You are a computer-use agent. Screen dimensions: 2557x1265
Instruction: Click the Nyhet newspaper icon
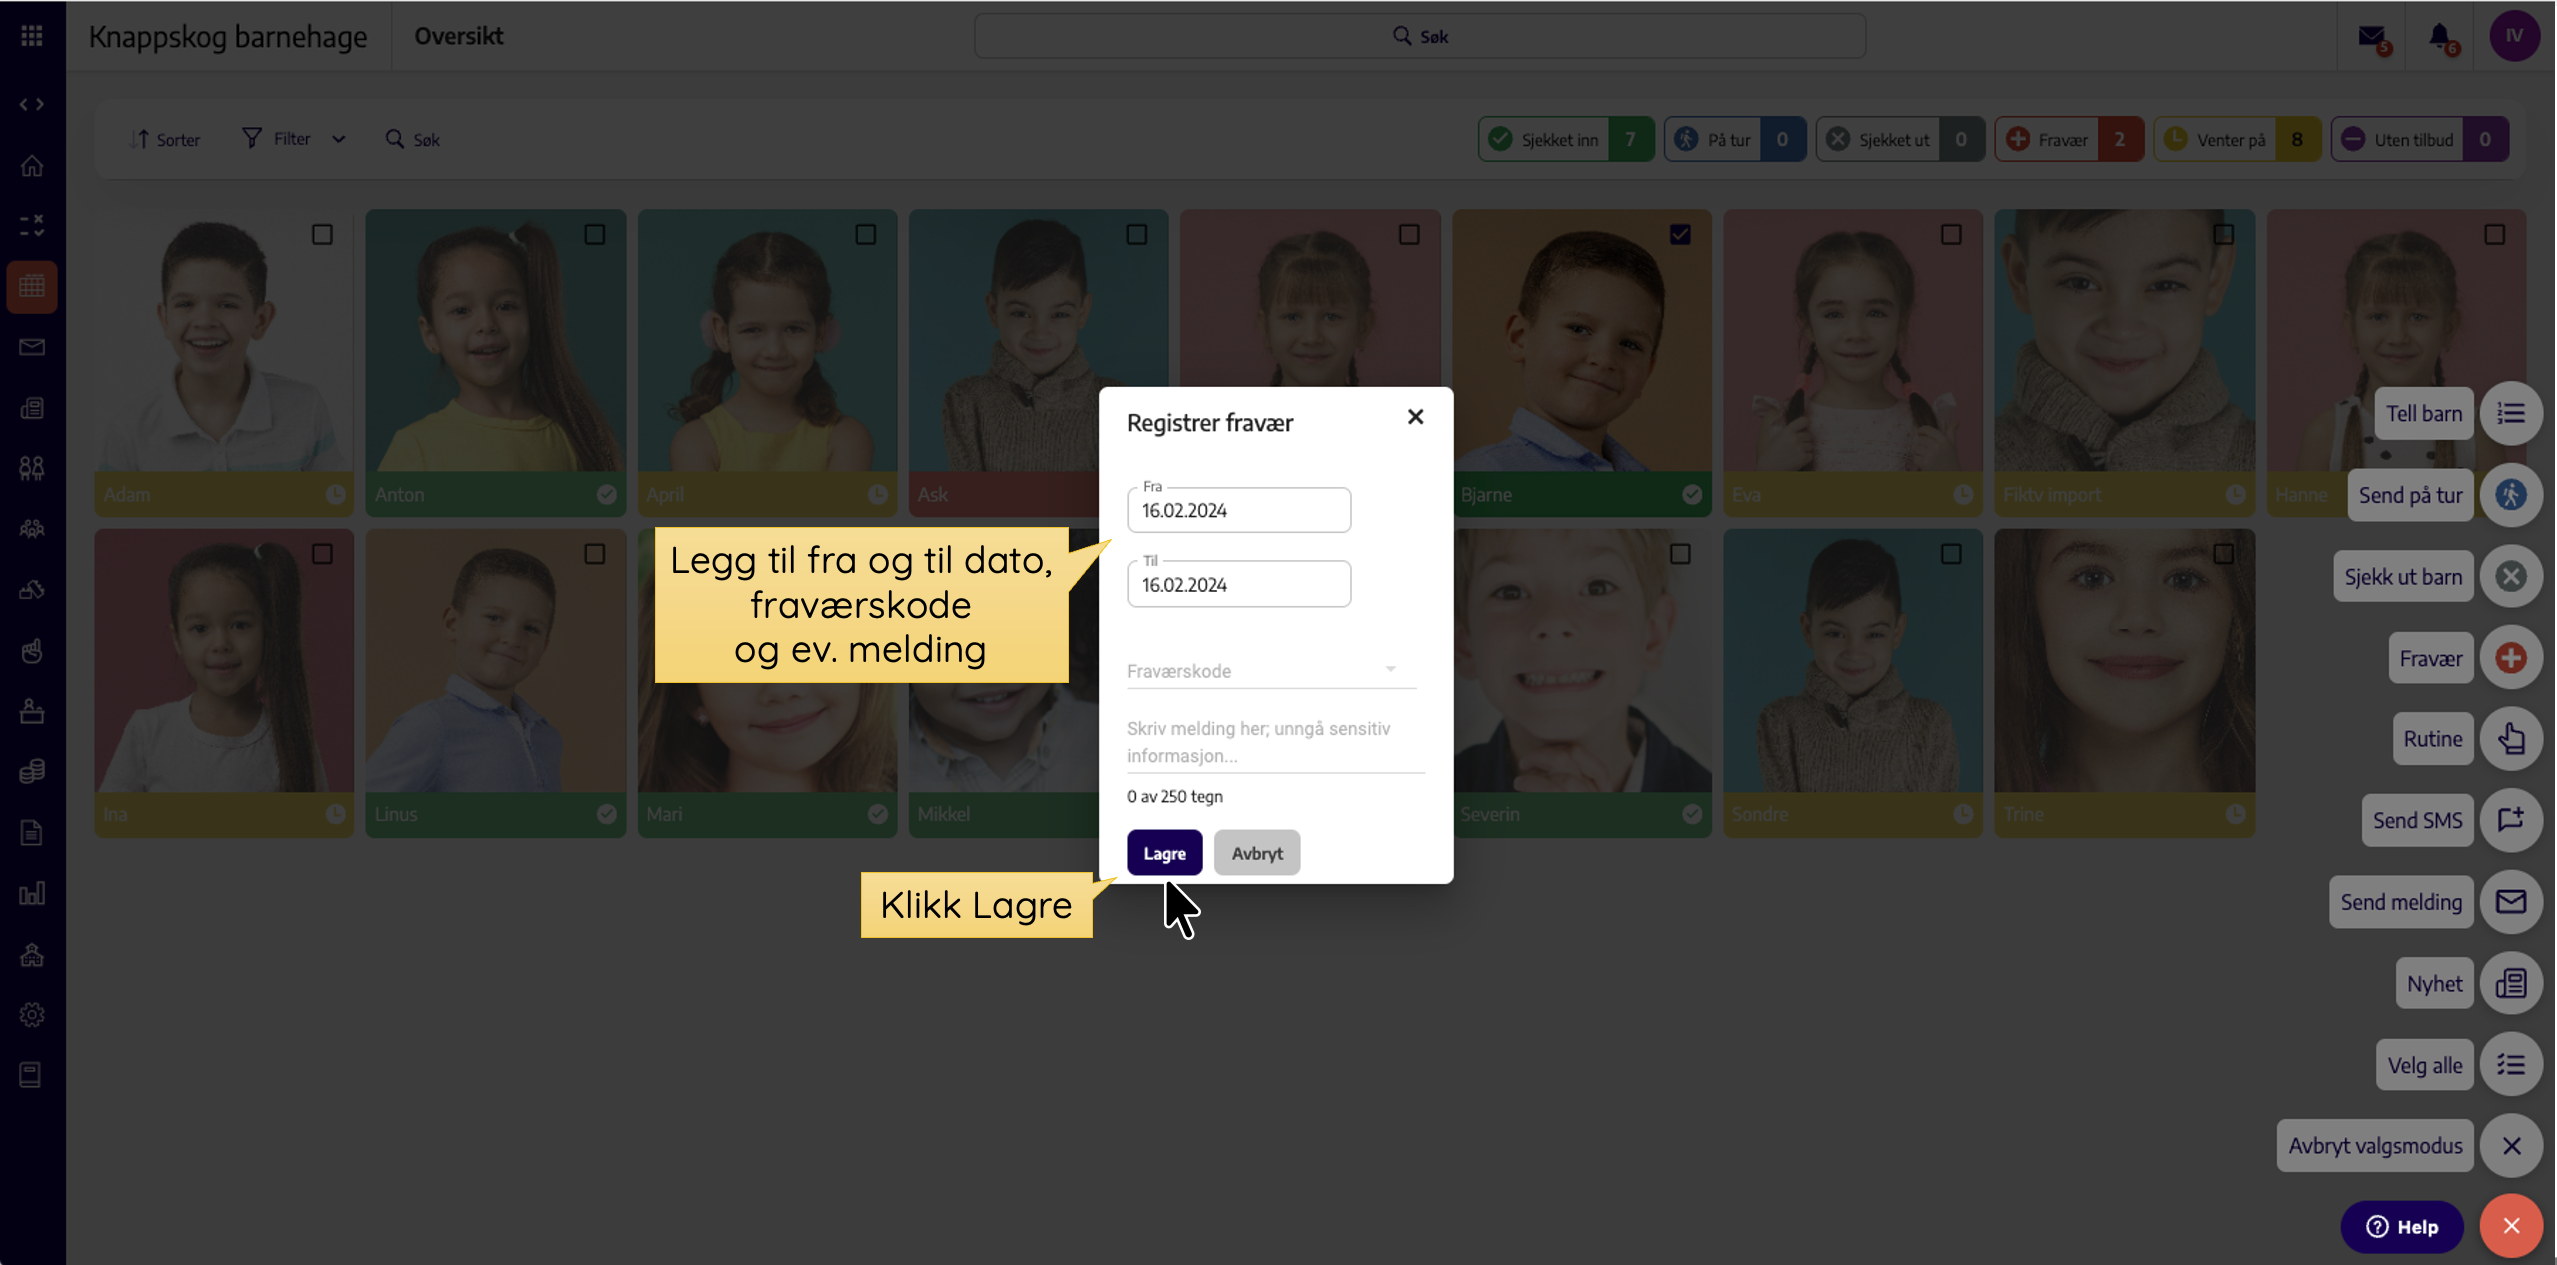click(2511, 983)
